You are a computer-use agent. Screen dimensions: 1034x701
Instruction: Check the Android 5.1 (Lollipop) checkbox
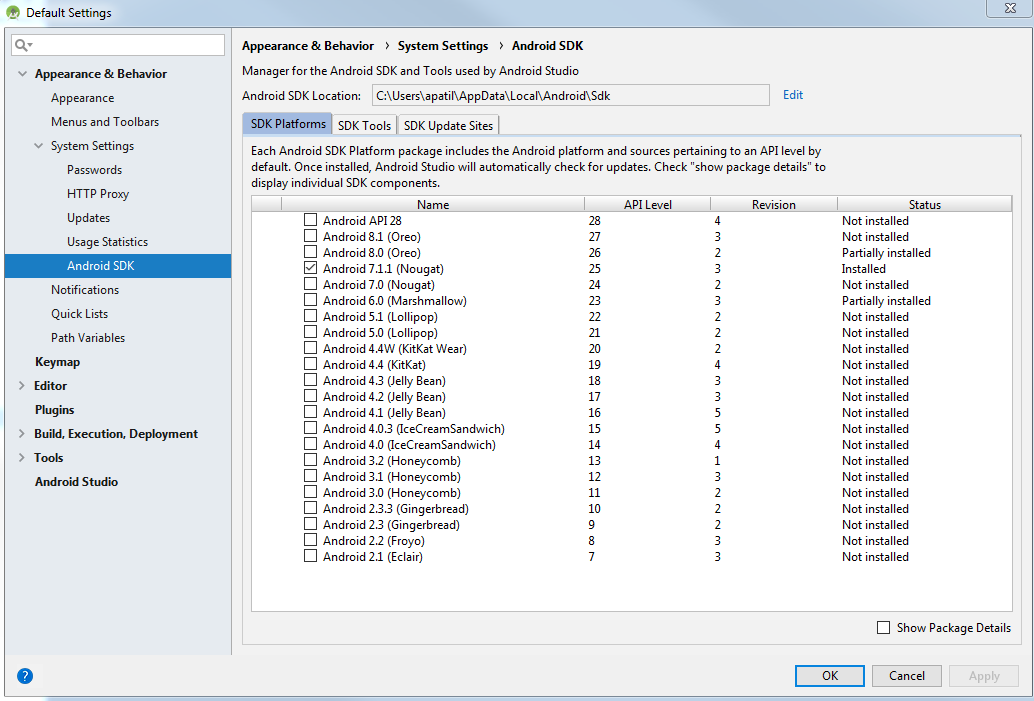pos(310,315)
